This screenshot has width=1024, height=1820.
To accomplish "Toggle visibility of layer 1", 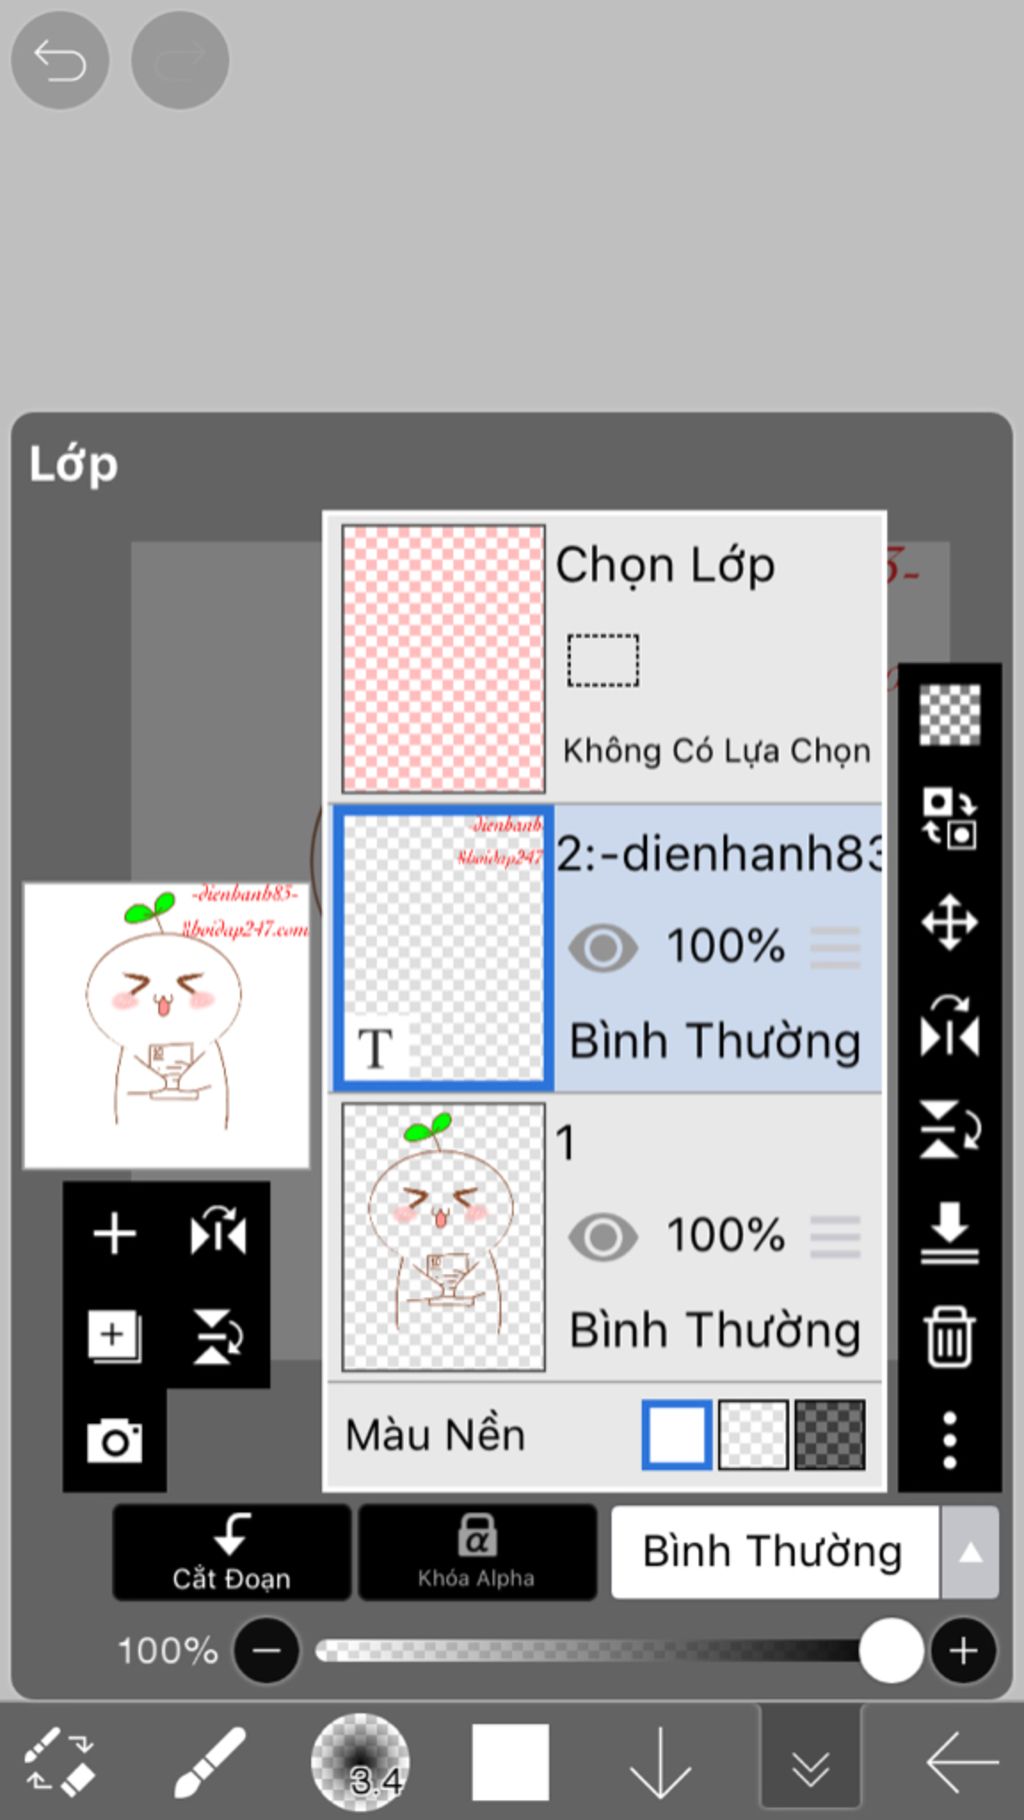I will tap(603, 1237).
